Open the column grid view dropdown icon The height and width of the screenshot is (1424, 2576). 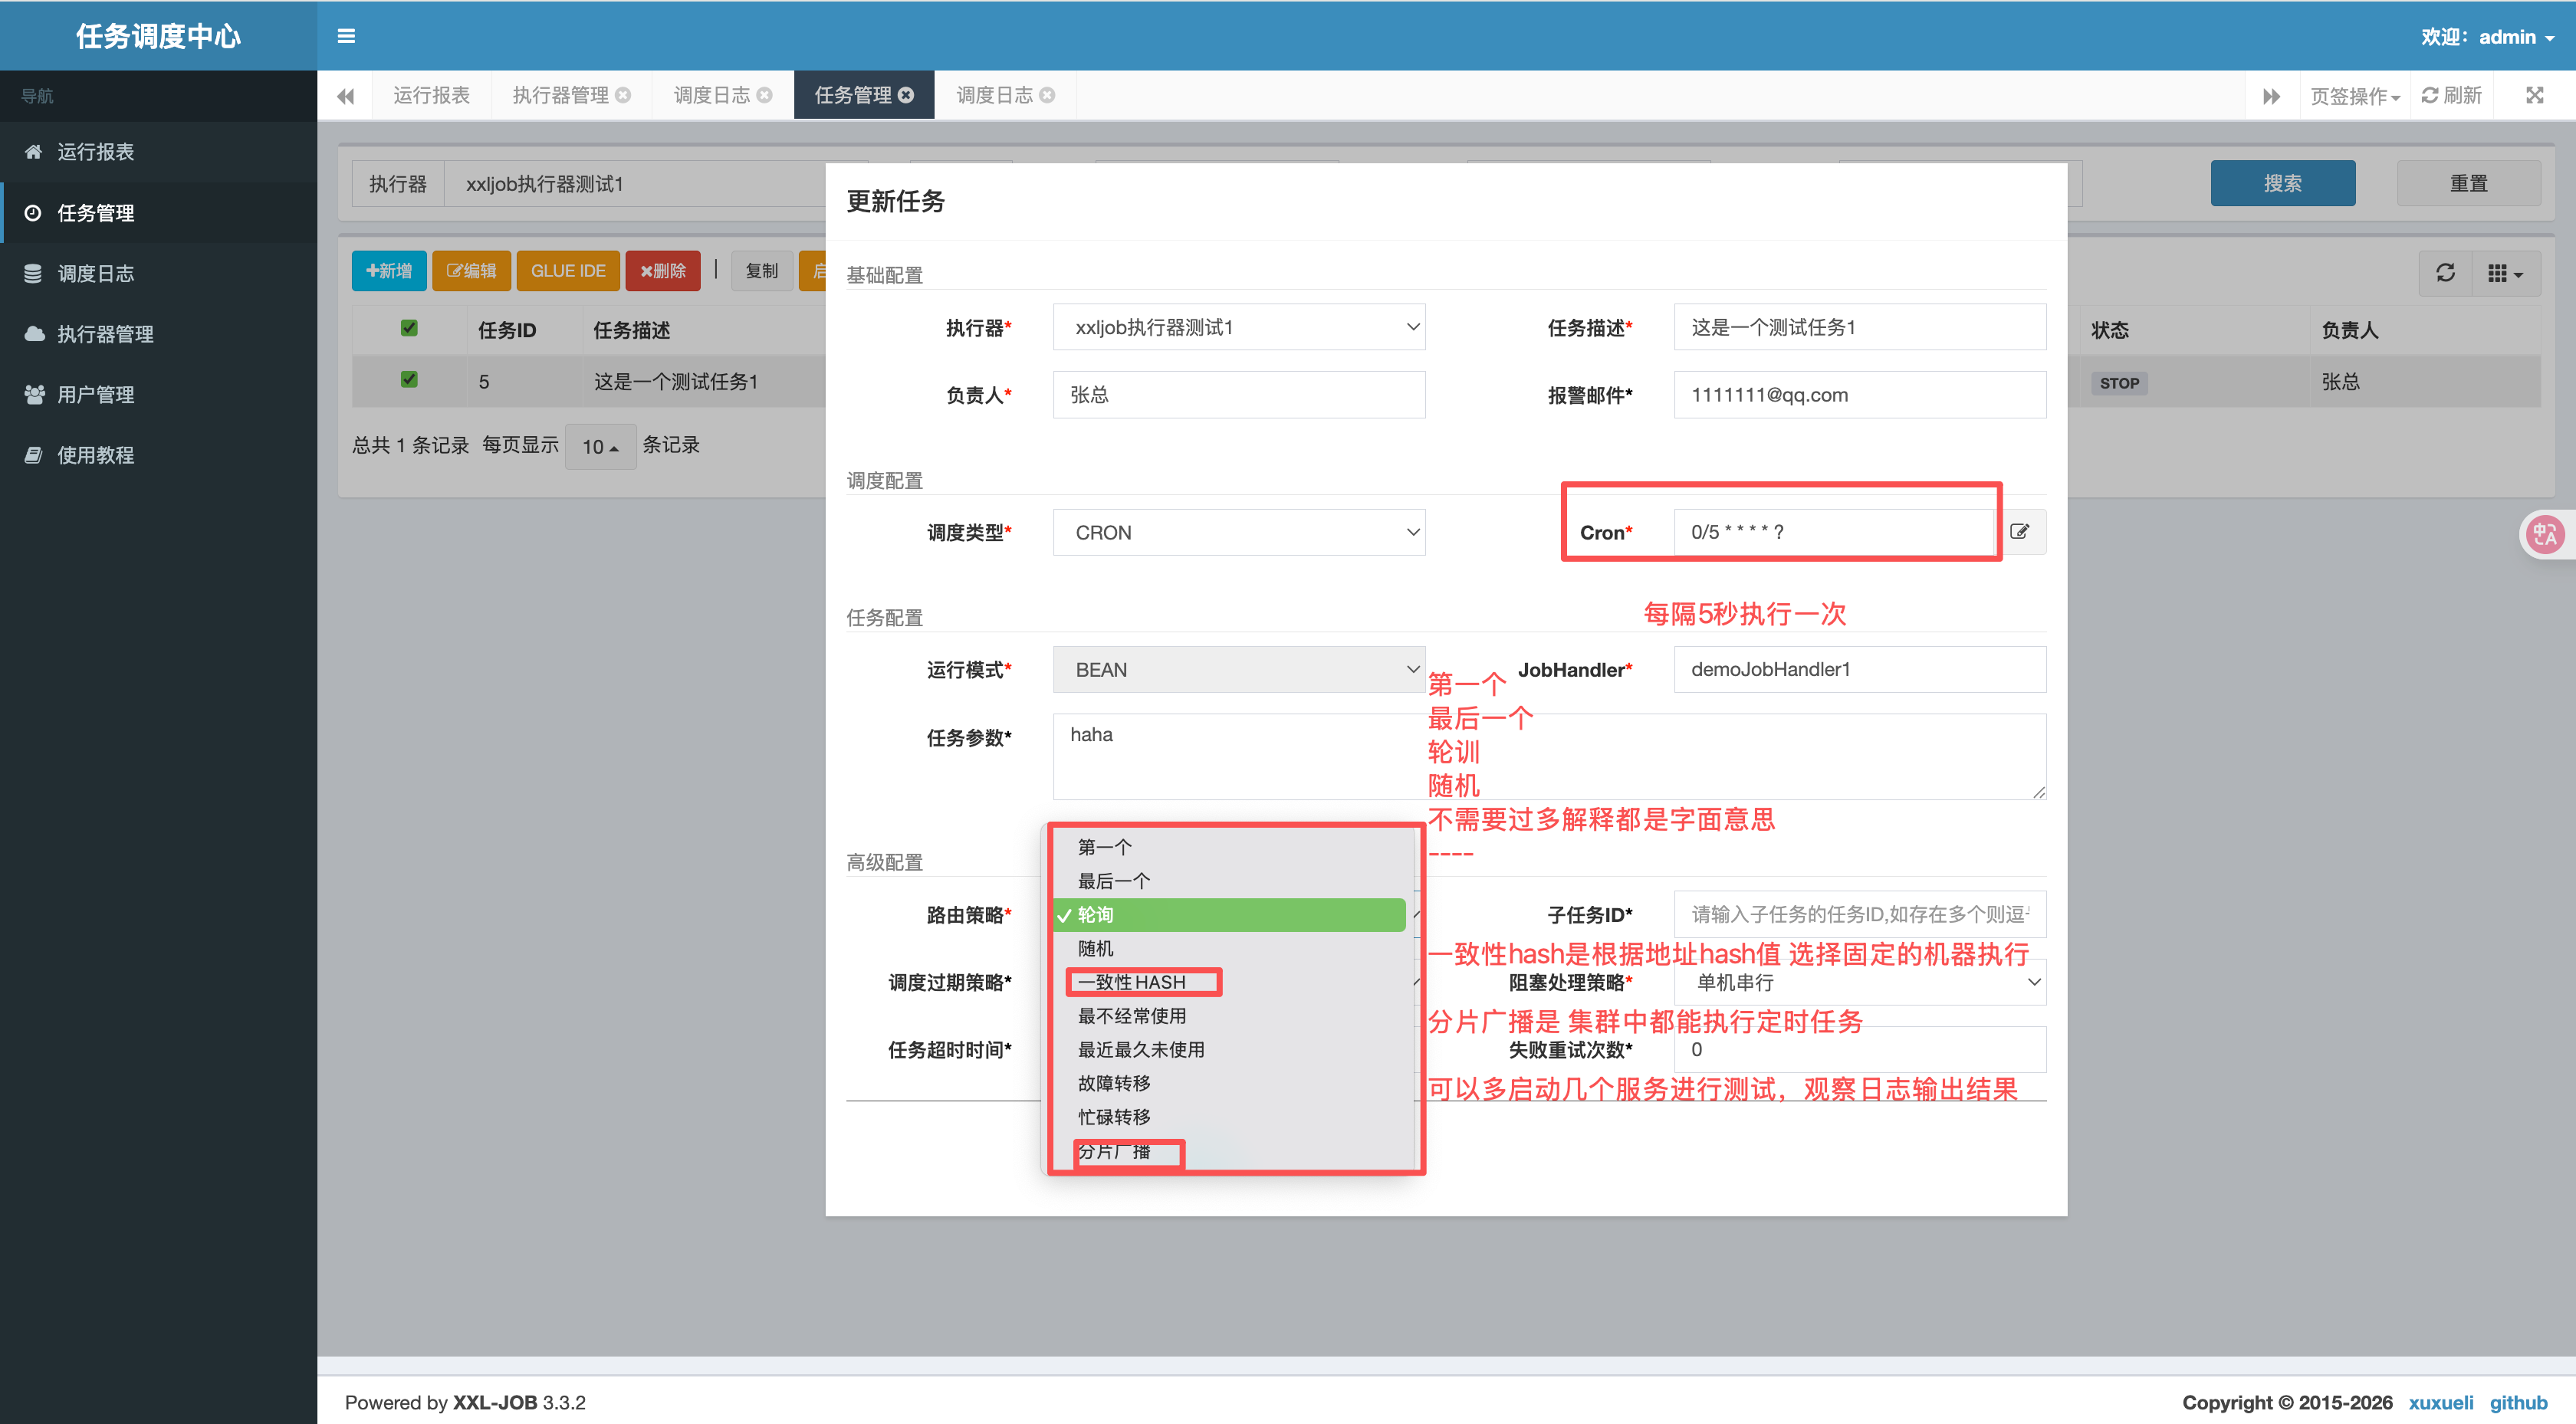coord(2505,273)
